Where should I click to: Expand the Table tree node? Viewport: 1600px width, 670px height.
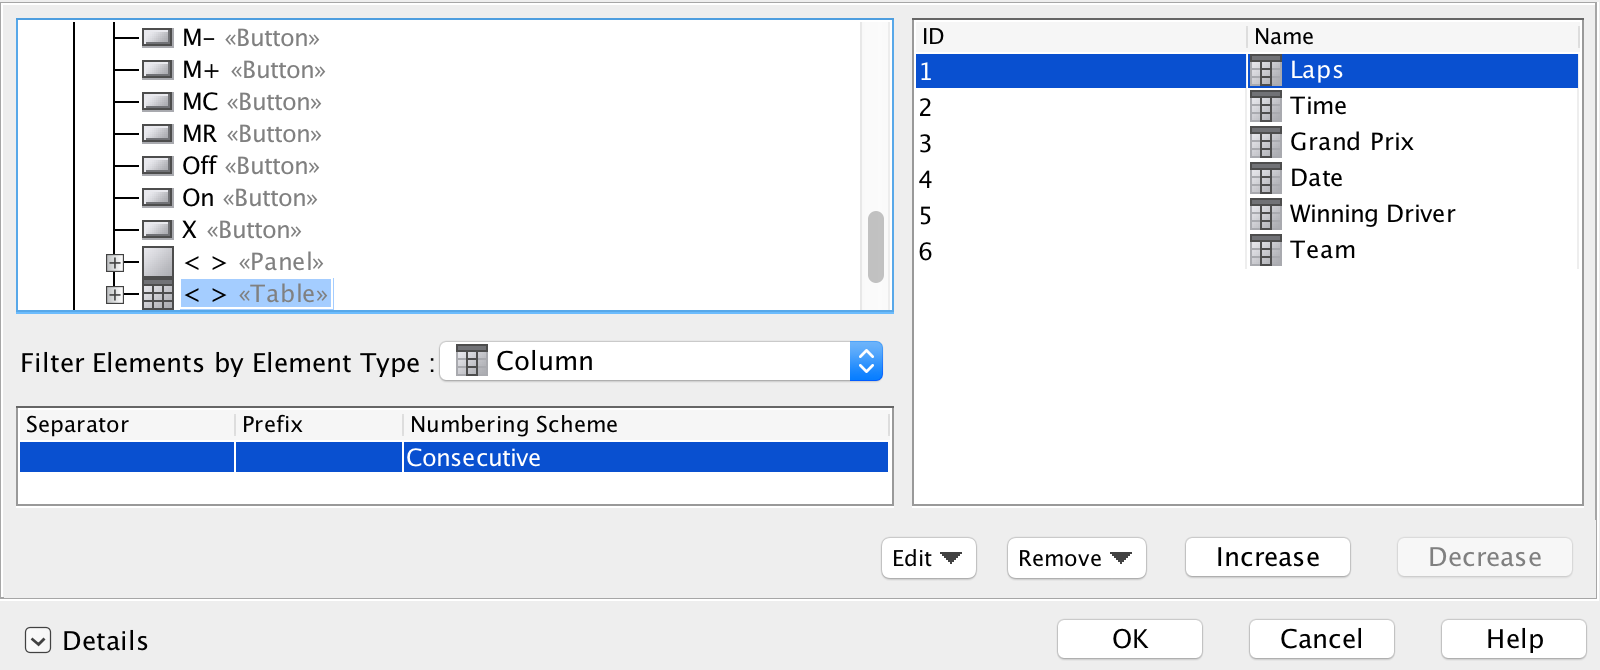click(115, 295)
